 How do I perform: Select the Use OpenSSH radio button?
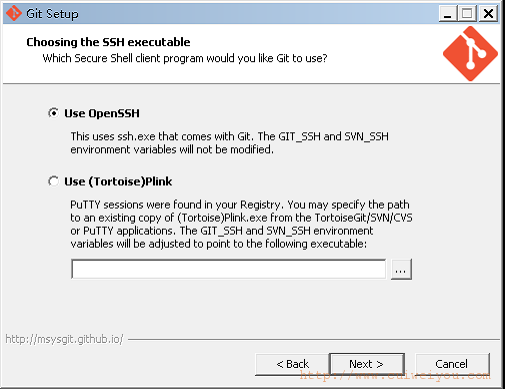click(x=53, y=113)
